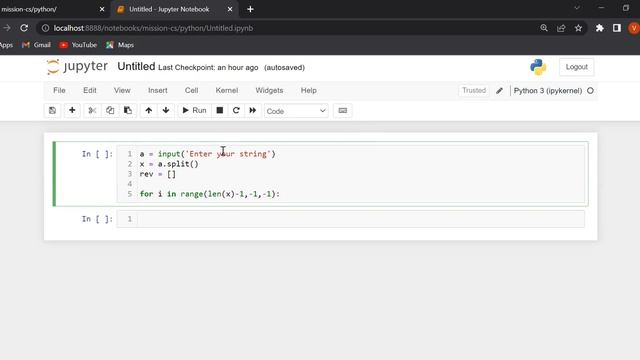640x360 pixels.
Task: Open the tab search chevron
Action: click(577, 8)
